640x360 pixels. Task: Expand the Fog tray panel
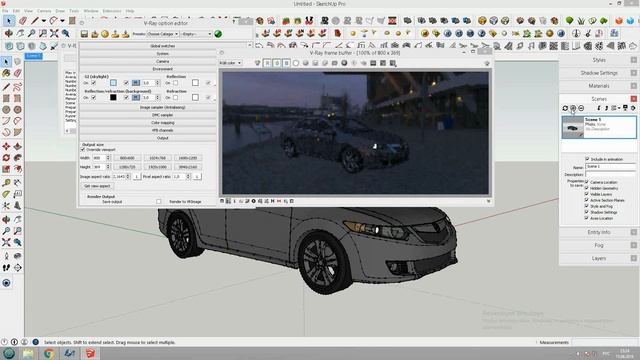tap(598, 245)
